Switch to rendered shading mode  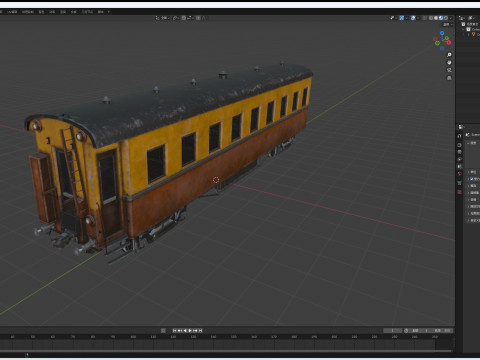click(x=446, y=18)
